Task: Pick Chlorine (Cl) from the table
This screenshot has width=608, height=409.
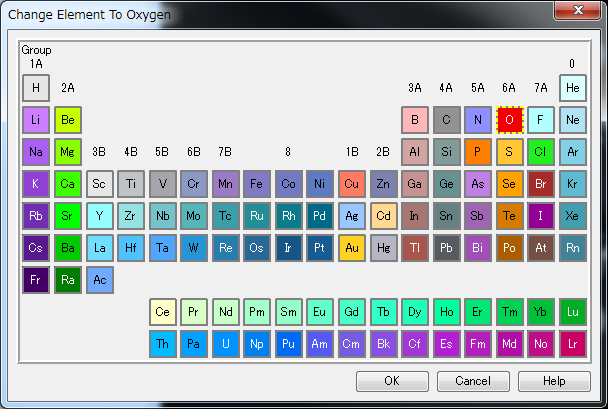Action: (x=541, y=152)
